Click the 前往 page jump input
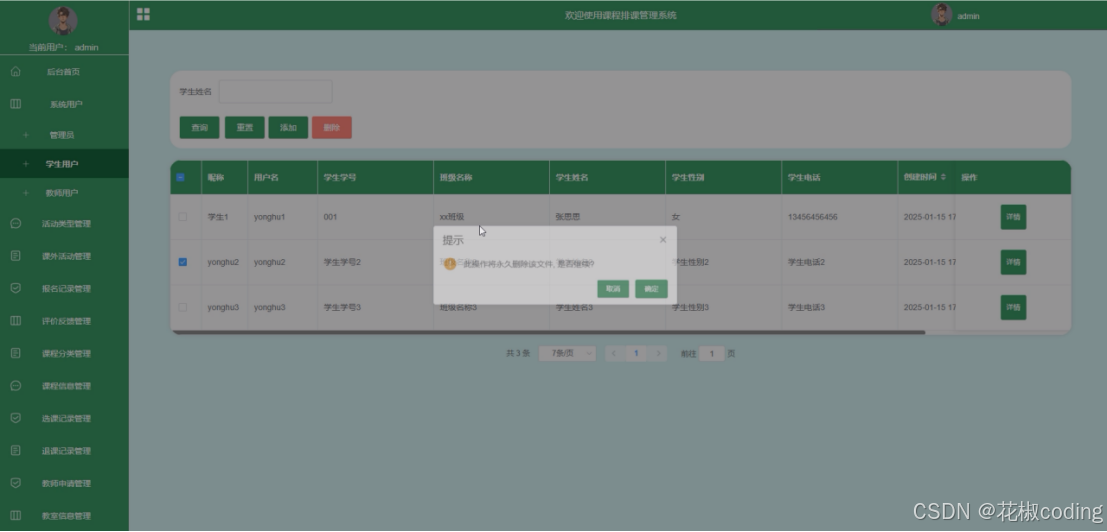This screenshot has height=532, width=1107. coord(712,353)
